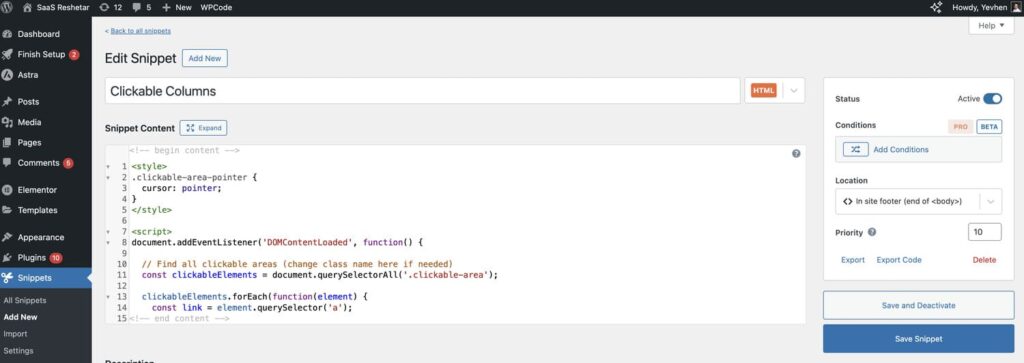Screen dimensions: 1024x363
Task: Open the Add New submenu item
Action: click(20, 317)
